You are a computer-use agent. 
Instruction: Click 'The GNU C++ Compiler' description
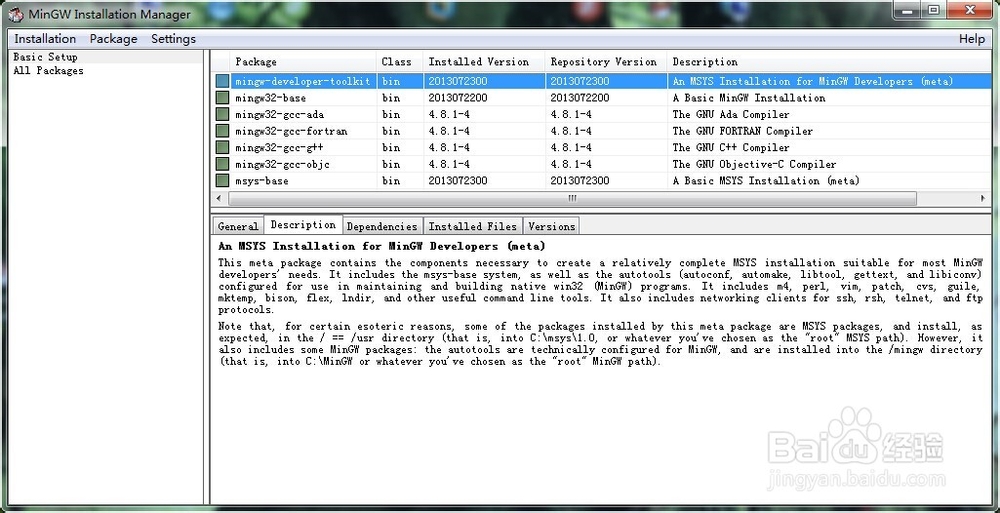731,147
